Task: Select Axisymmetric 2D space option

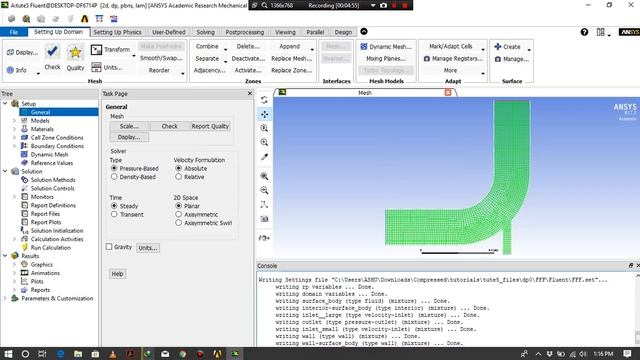Action: 178,214
